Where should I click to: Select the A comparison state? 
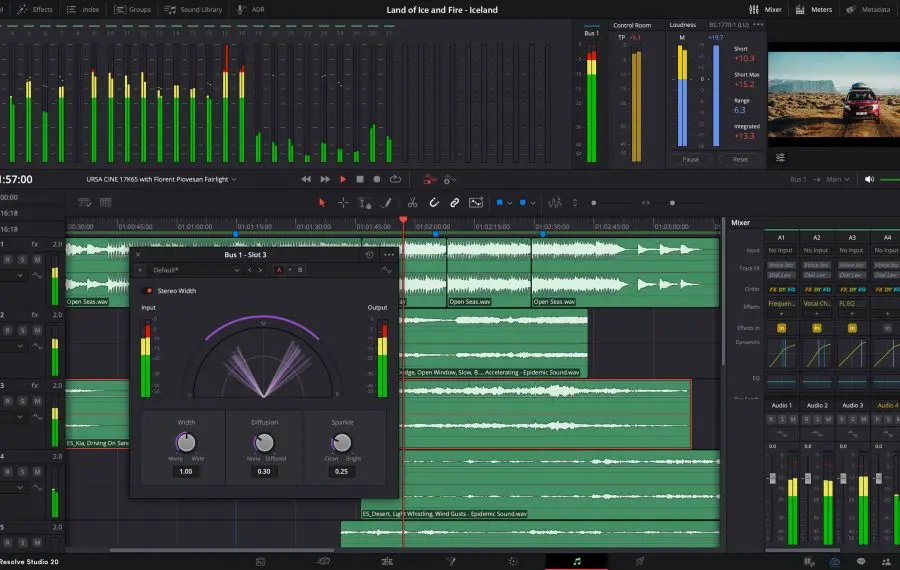[x=279, y=270]
